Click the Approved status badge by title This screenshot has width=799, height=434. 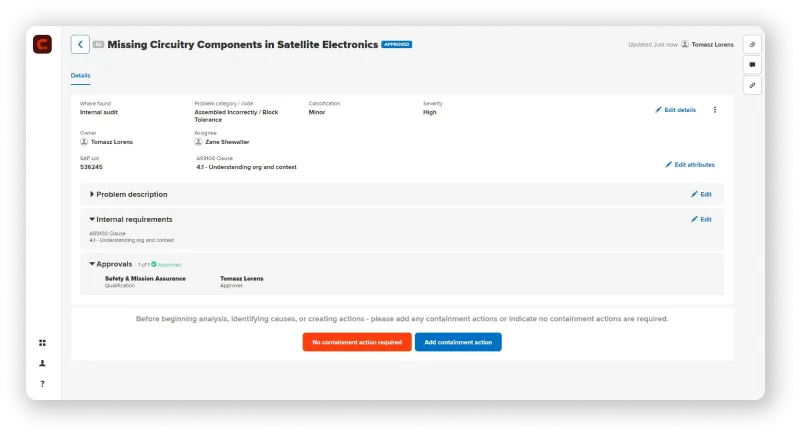click(x=397, y=45)
